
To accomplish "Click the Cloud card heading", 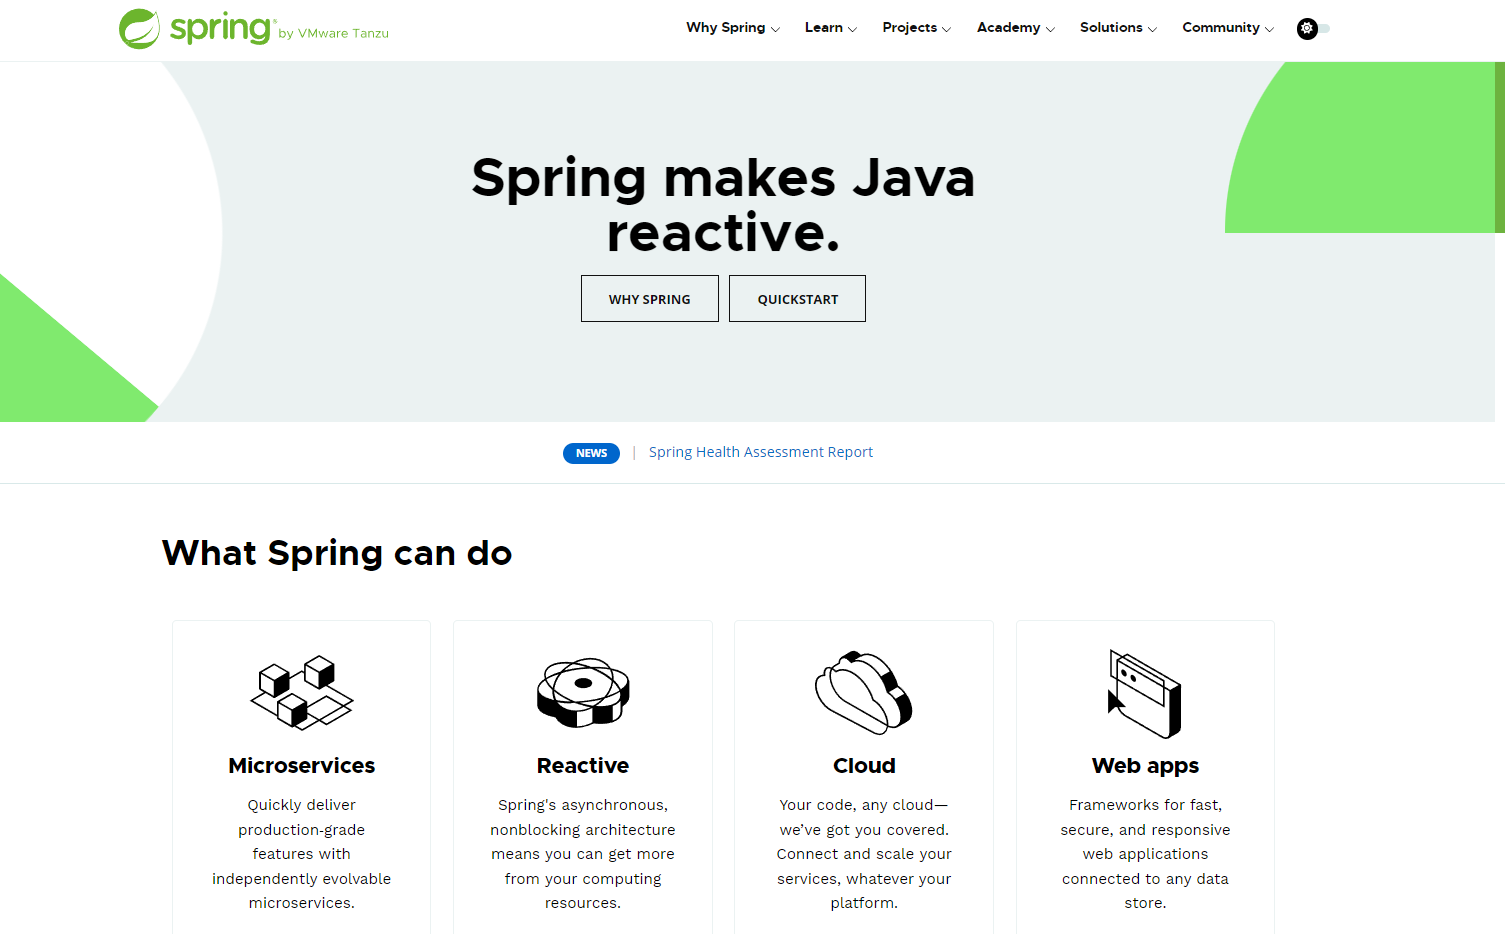I will (864, 765).
